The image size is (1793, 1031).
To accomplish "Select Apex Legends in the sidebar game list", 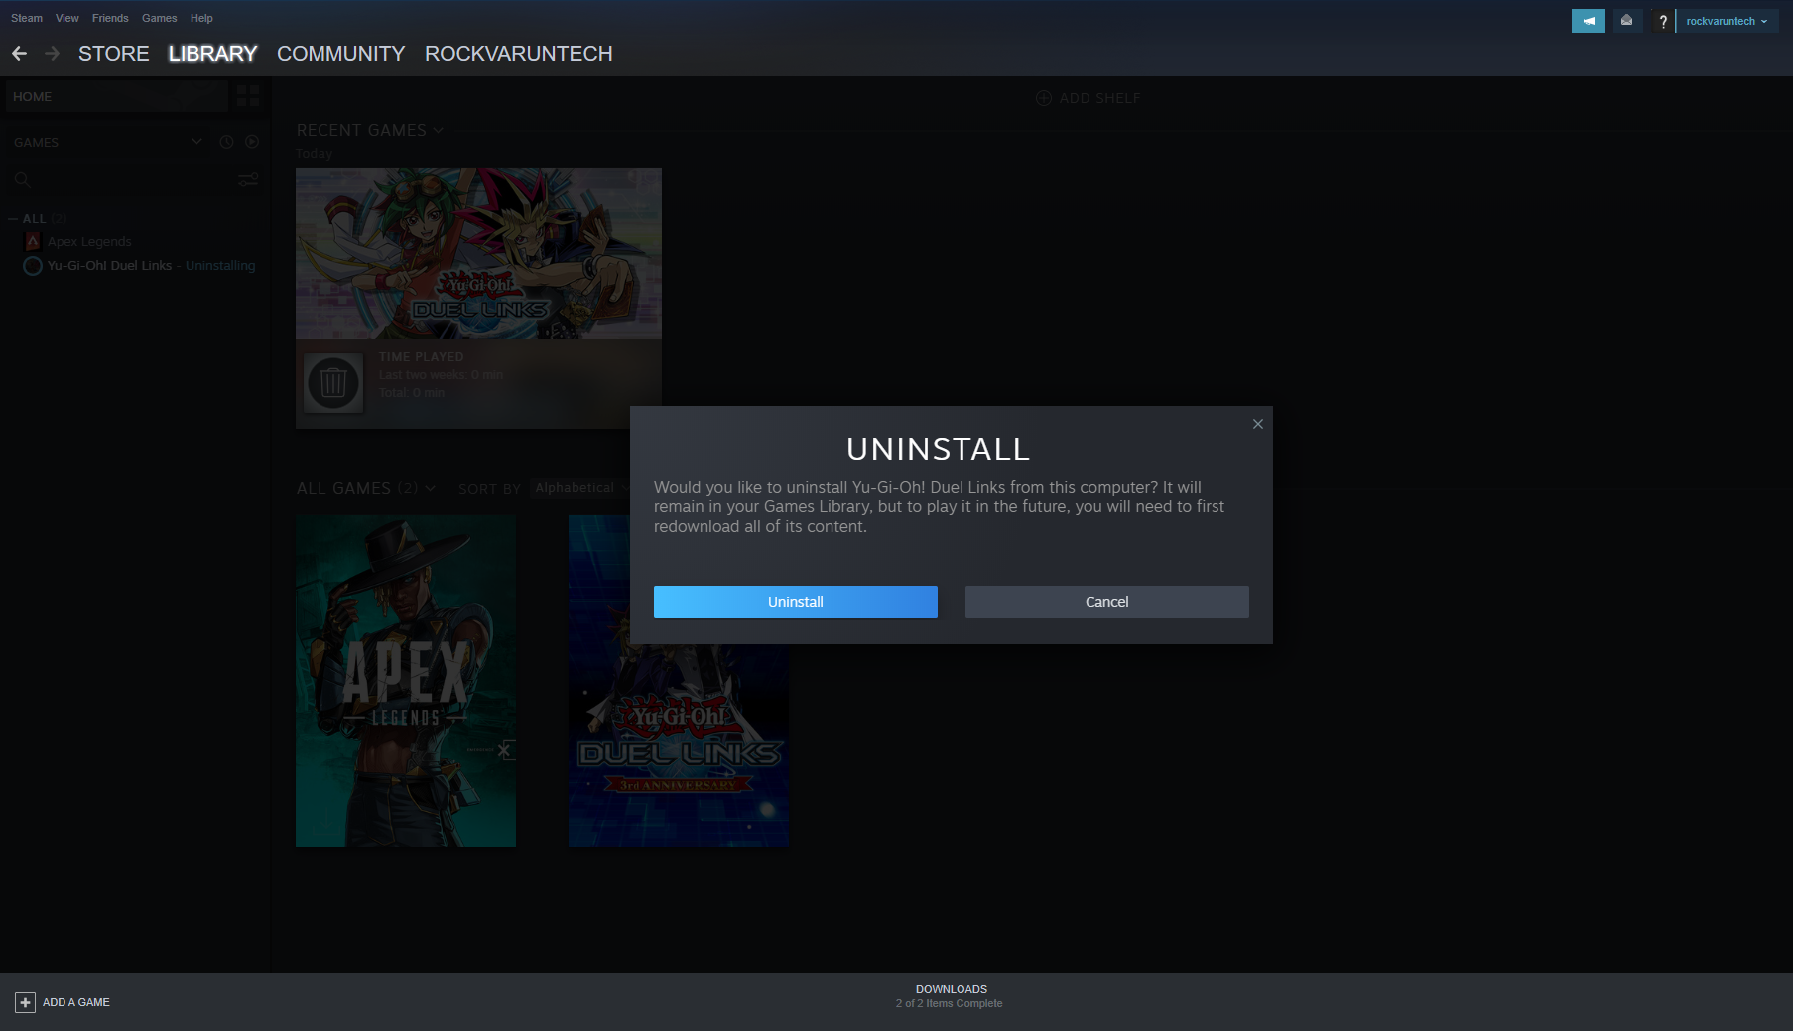I will (90, 241).
